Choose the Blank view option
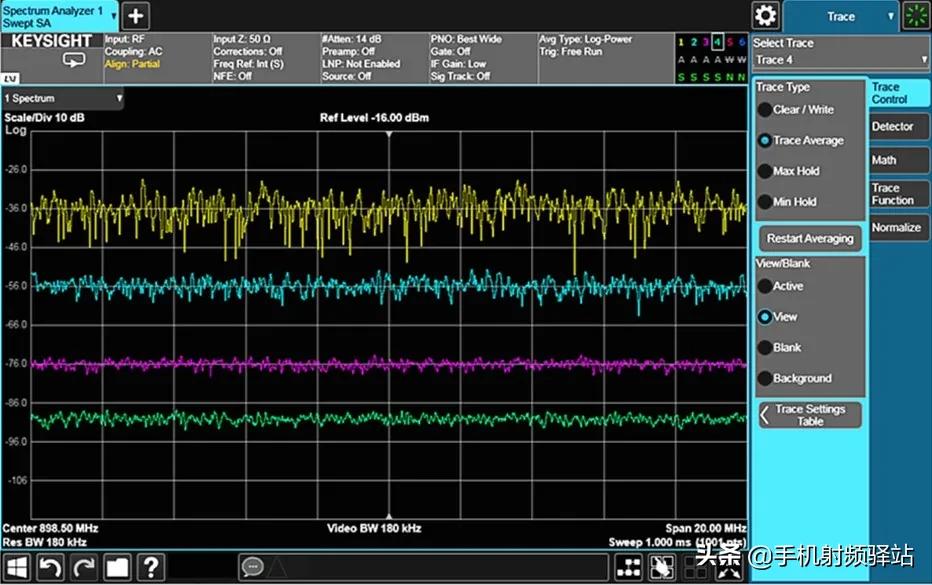Viewport: 932px width, 585px height. pos(786,348)
